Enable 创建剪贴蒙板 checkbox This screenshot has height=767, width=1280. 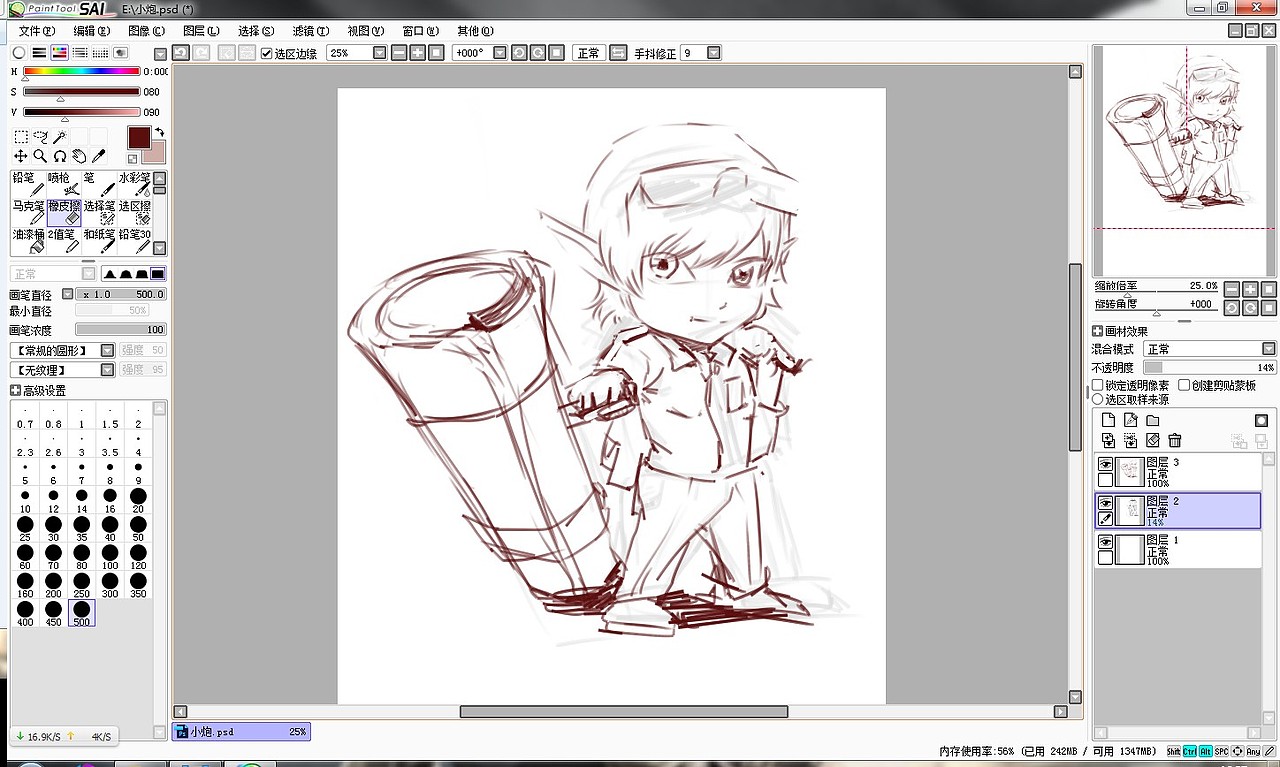tap(1185, 385)
